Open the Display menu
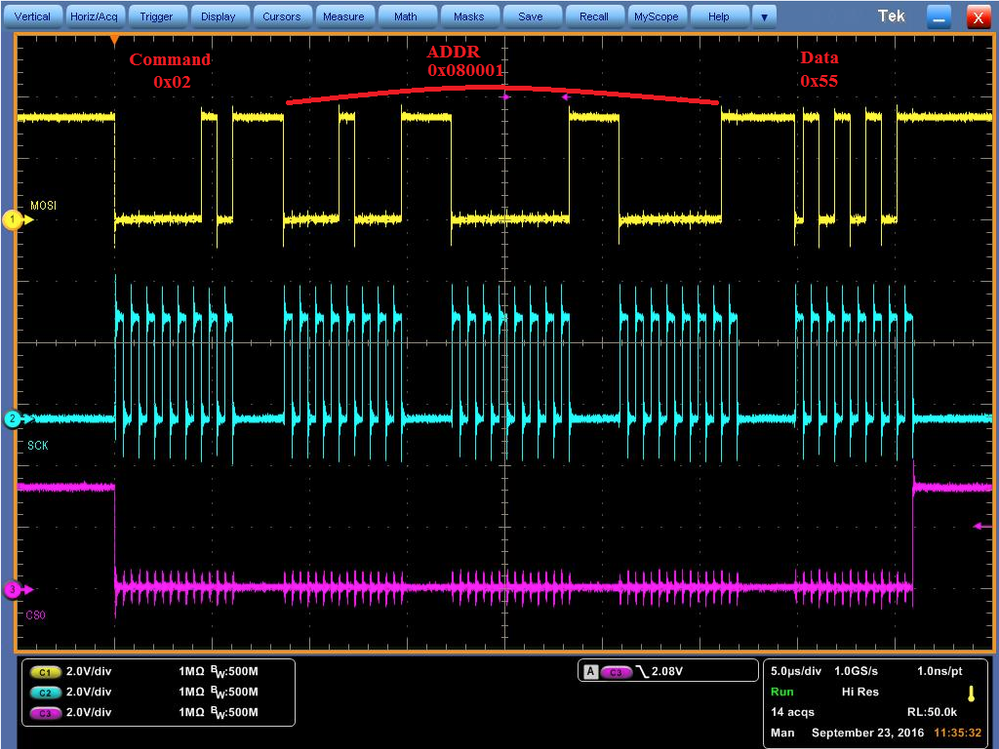Viewport: 999px width, 749px height. (x=219, y=17)
